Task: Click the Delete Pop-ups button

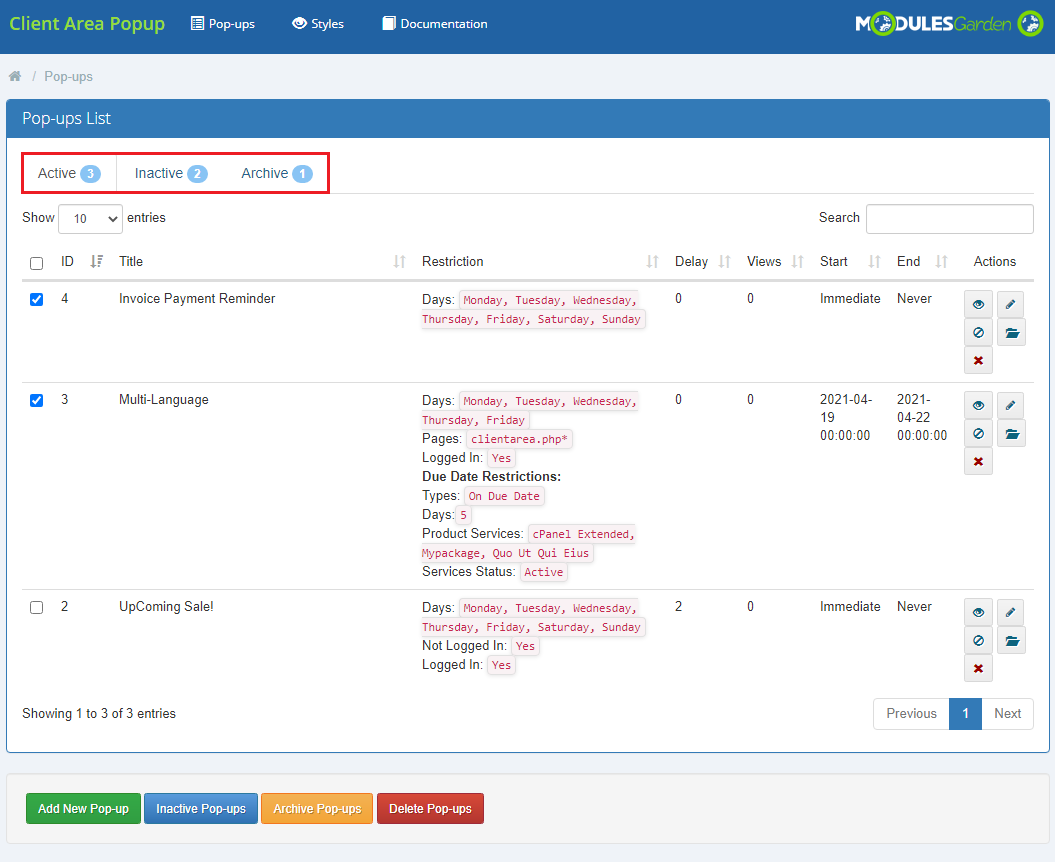Action: pos(431,808)
